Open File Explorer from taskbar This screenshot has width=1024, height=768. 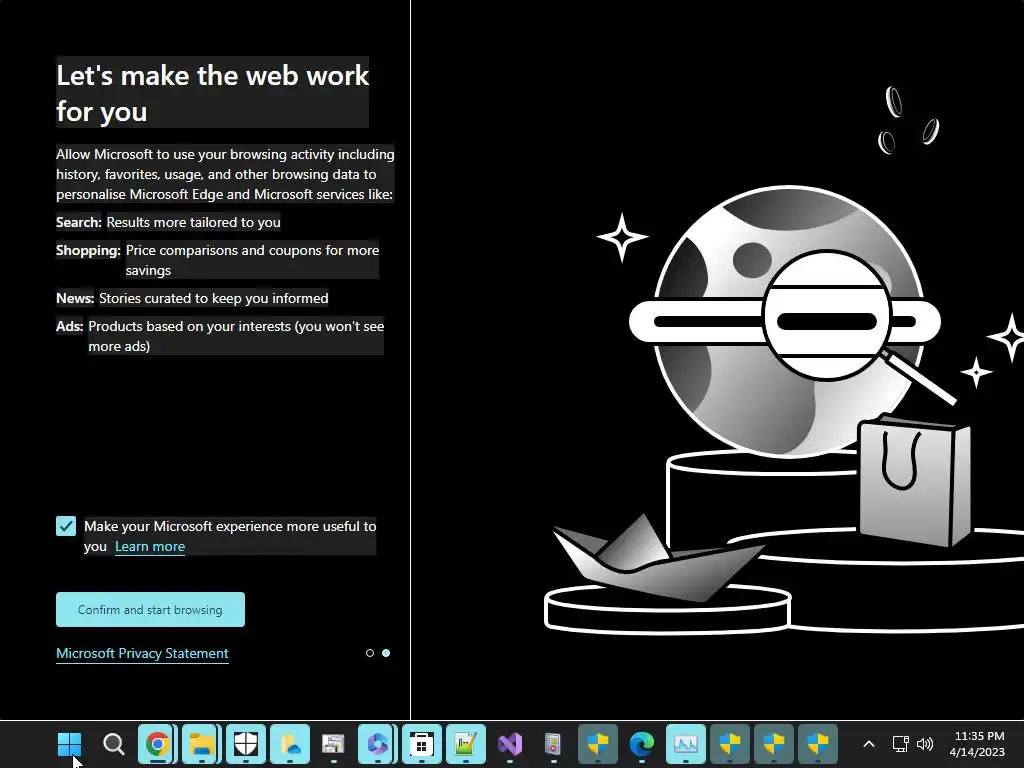(202, 744)
